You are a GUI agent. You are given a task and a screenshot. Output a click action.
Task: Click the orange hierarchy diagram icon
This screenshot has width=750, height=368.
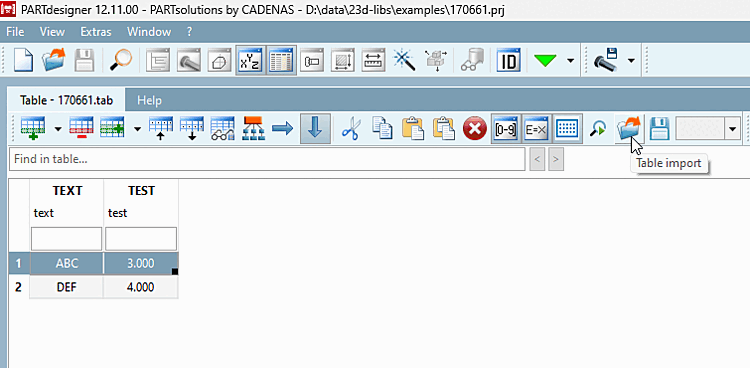tap(254, 129)
